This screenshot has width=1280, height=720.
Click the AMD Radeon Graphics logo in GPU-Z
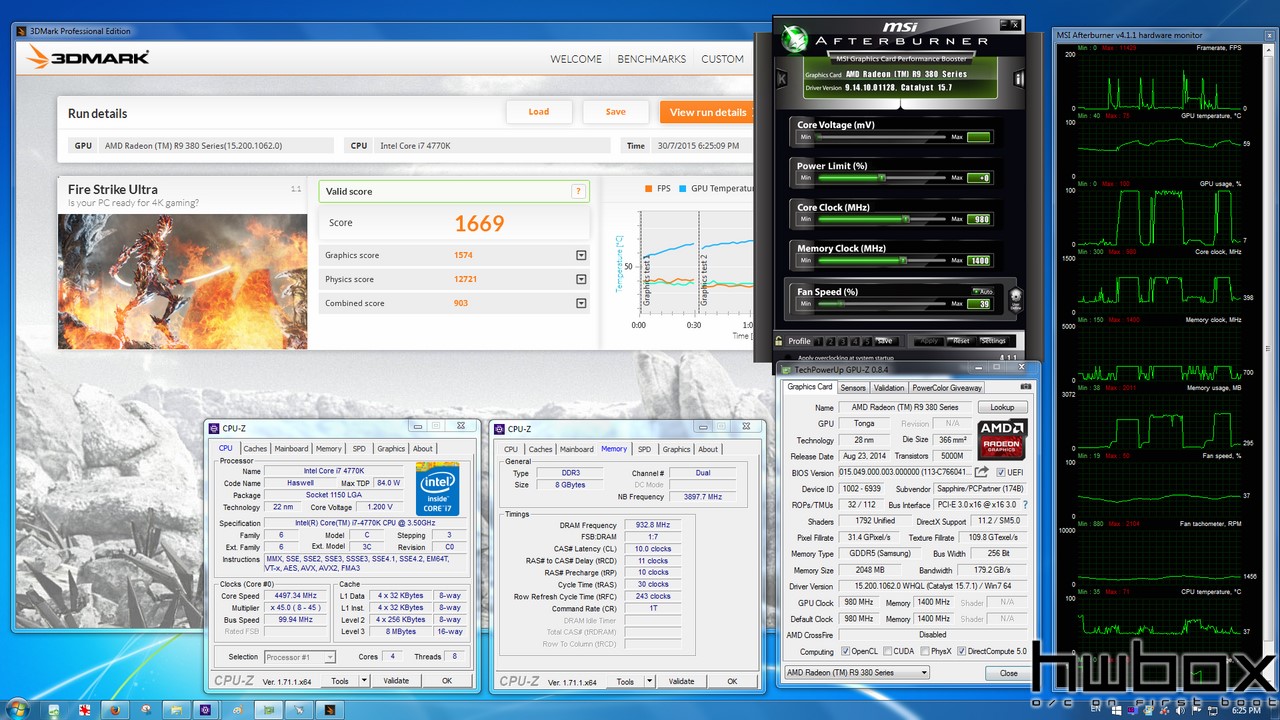(1002, 438)
